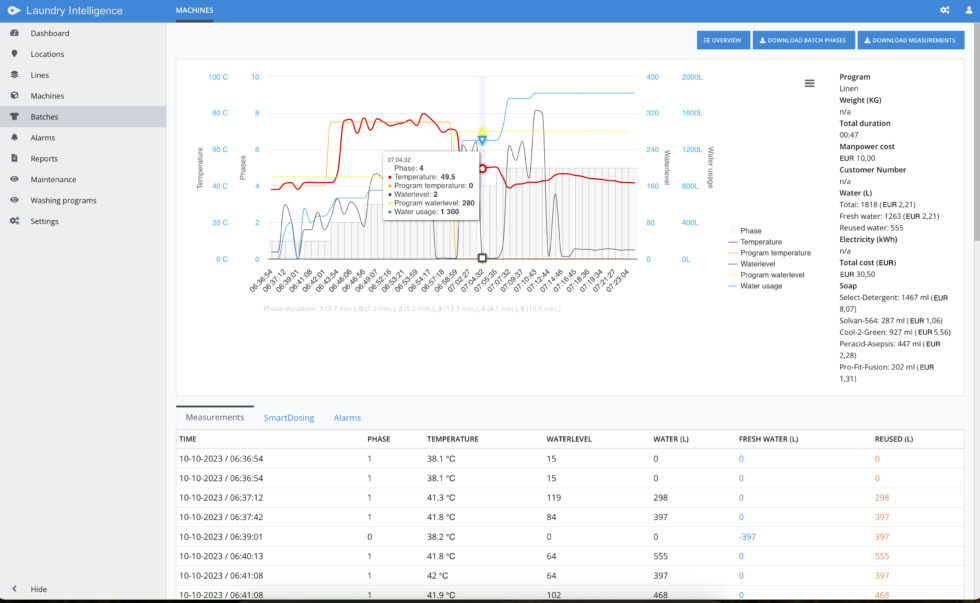
Task: Toggle Water usage series in legend
Action: click(x=760, y=286)
